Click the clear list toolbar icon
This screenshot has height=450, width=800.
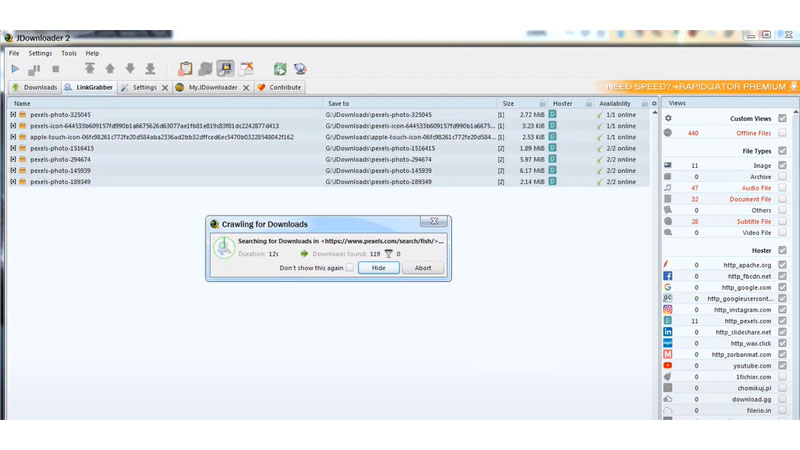click(x=246, y=68)
